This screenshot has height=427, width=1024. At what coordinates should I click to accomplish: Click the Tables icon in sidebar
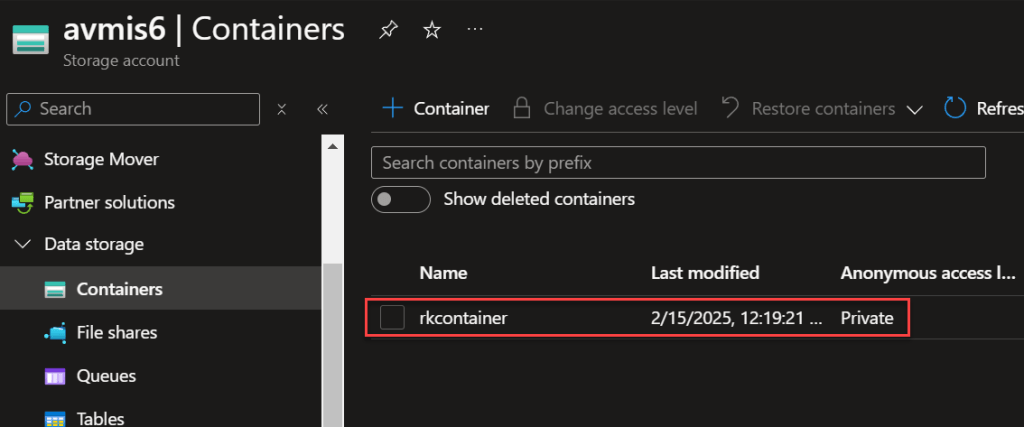(x=56, y=419)
